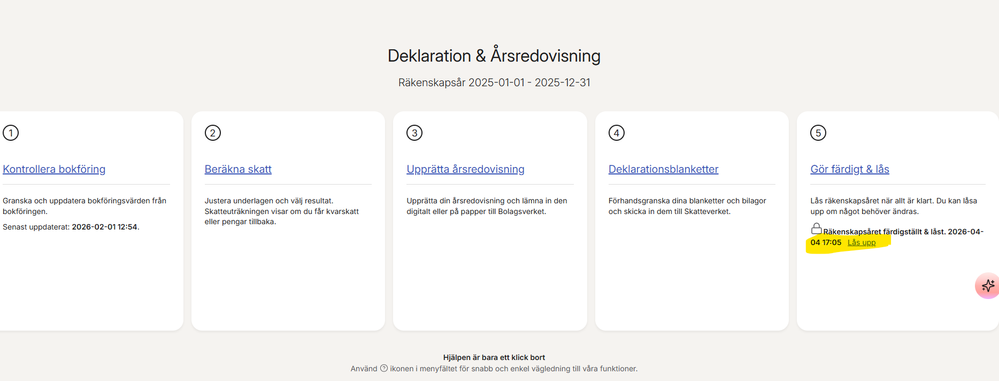Click the step 4 circled number

pyautogui.click(x=616, y=133)
